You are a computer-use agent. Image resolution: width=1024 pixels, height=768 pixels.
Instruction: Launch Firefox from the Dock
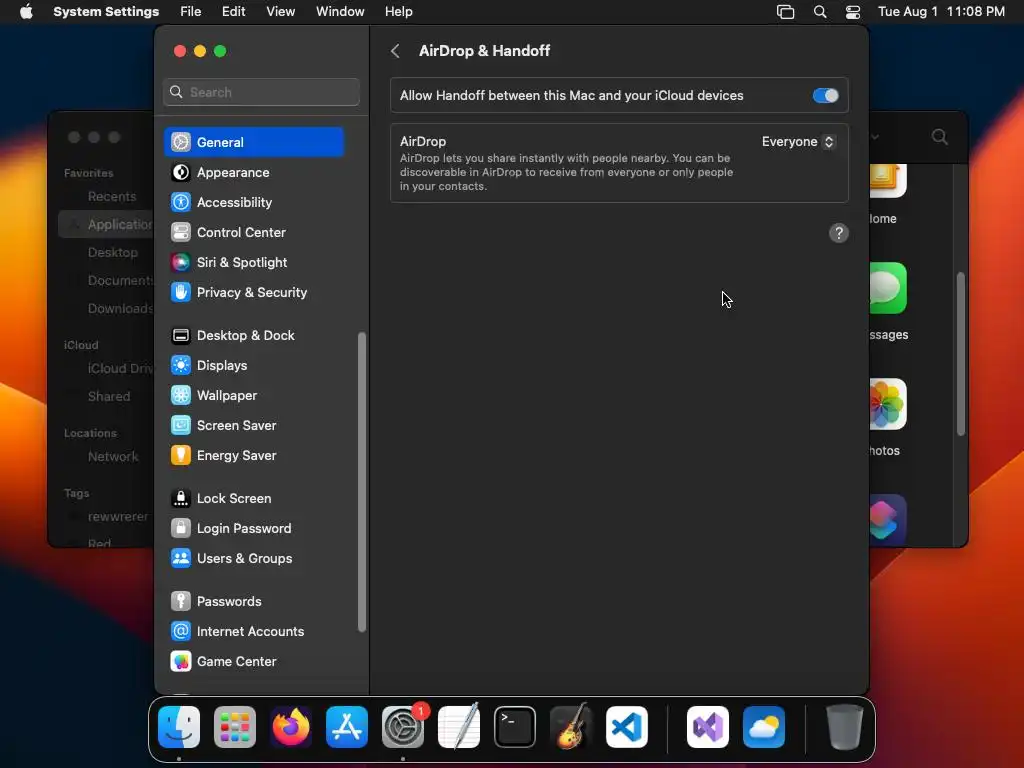pyautogui.click(x=291, y=727)
